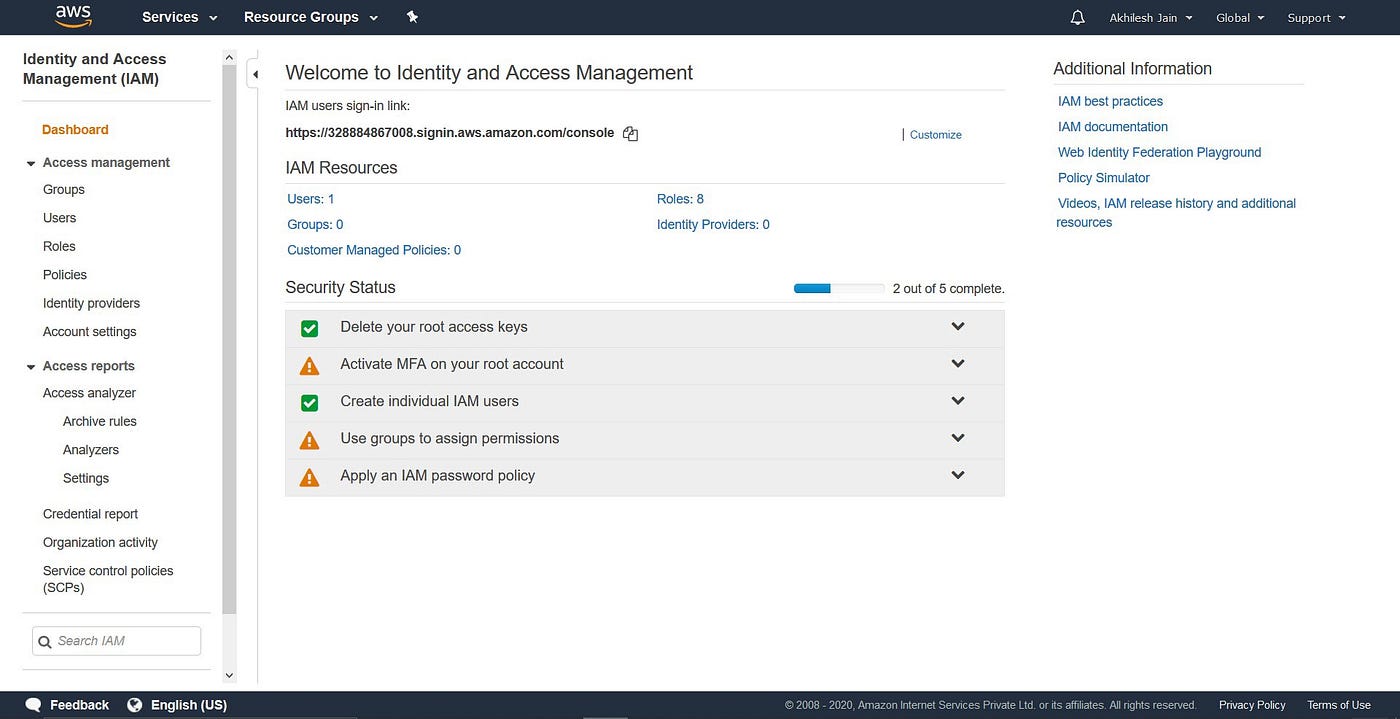Viewport: 1400px width, 719px height.
Task: Expand Use groups to assign permissions chevron
Action: (957, 438)
